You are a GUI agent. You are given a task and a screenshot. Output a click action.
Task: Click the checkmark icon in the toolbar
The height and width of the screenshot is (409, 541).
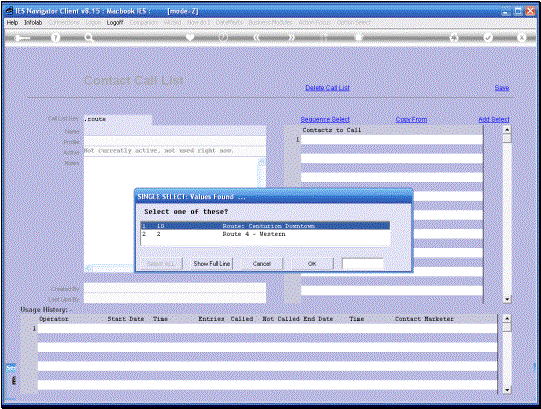488,38
